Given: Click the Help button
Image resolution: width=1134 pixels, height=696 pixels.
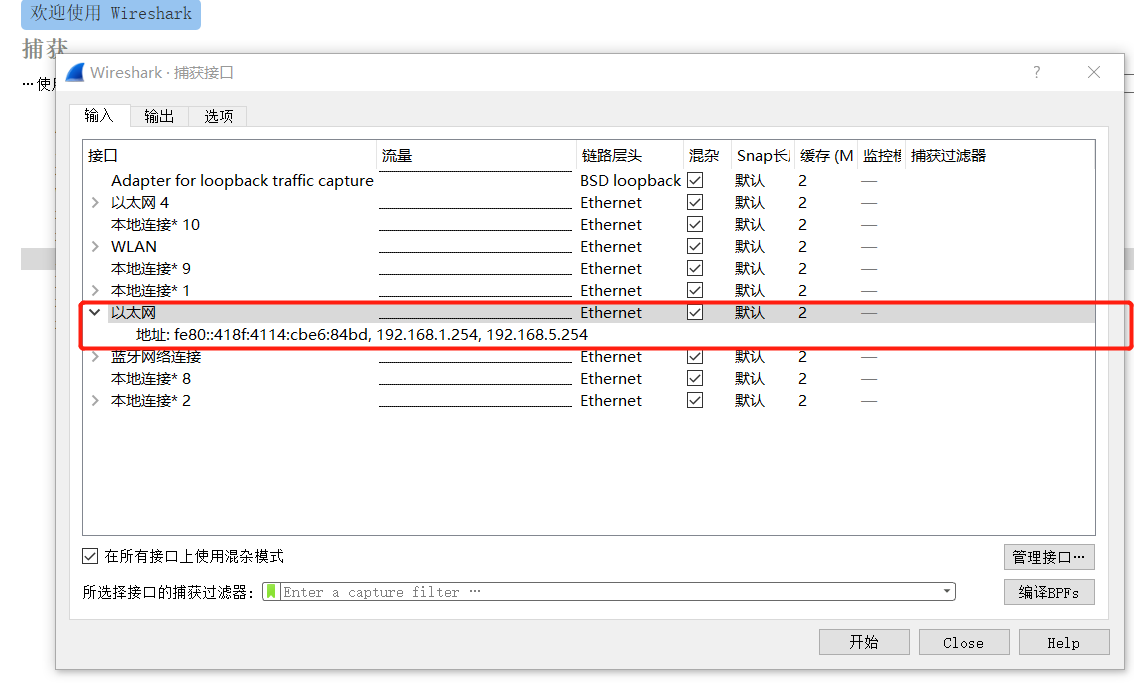Looking at the screenshot, I should coord(1064,642).
